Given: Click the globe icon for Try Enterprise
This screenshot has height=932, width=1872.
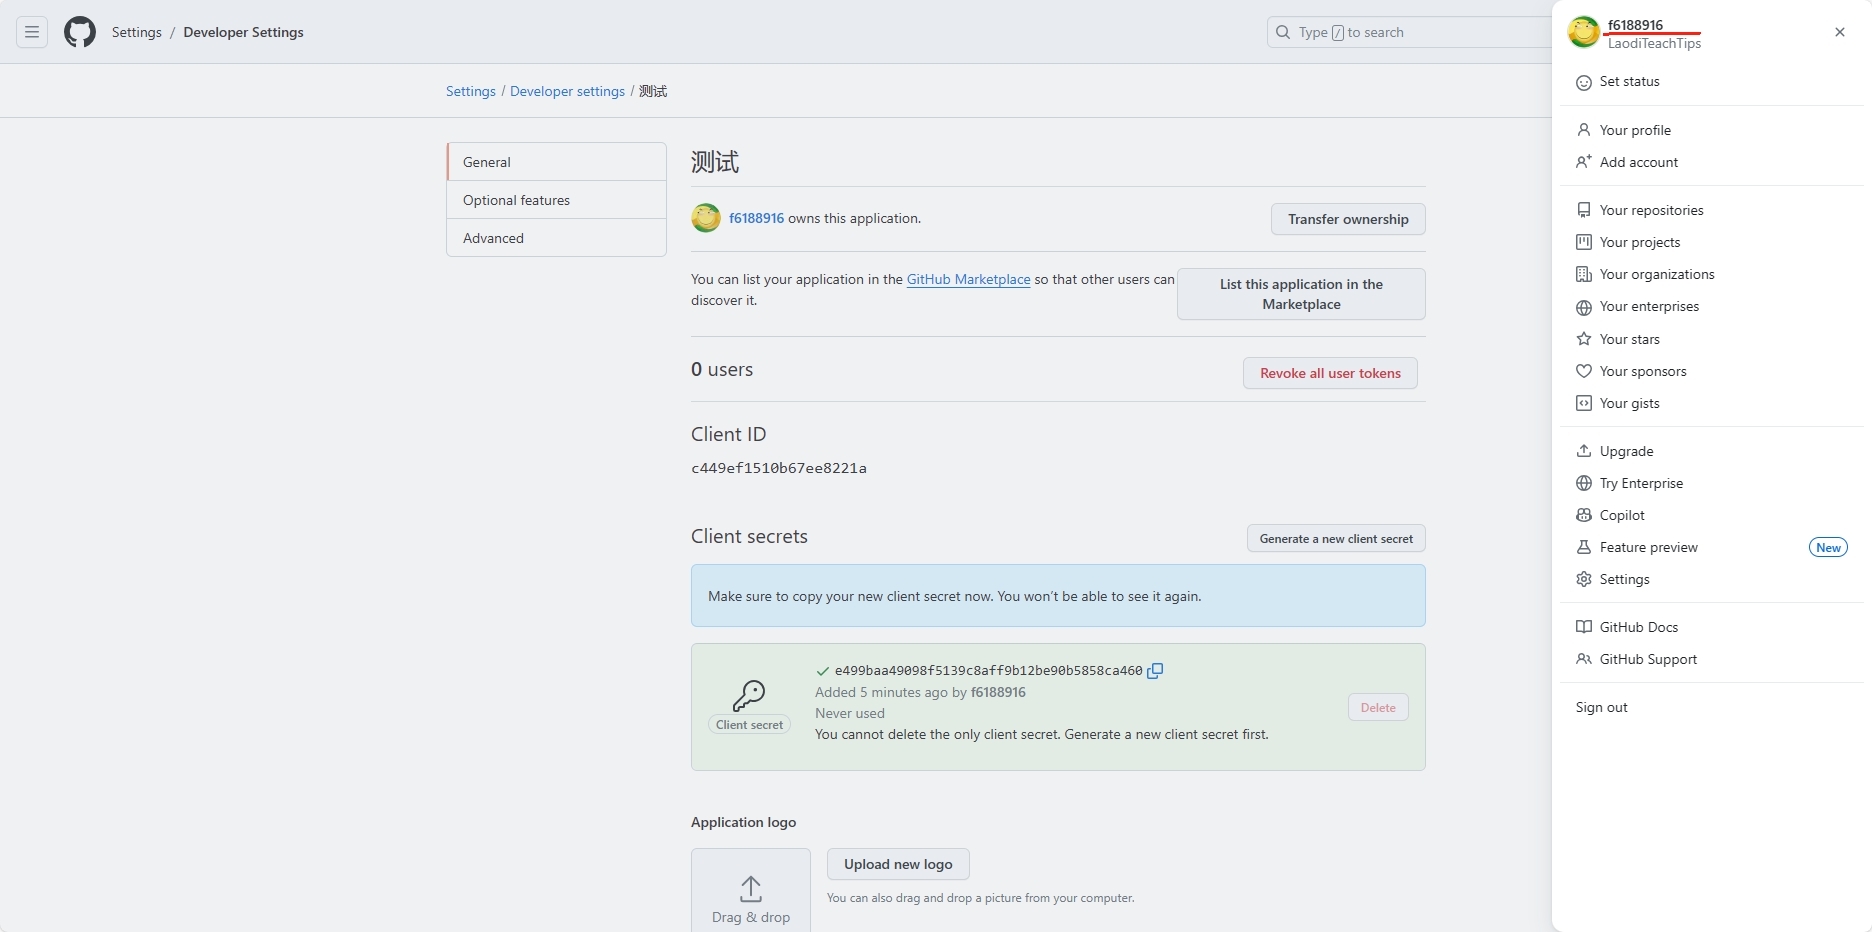Looking at the screenshot, I should point(1584,483).
